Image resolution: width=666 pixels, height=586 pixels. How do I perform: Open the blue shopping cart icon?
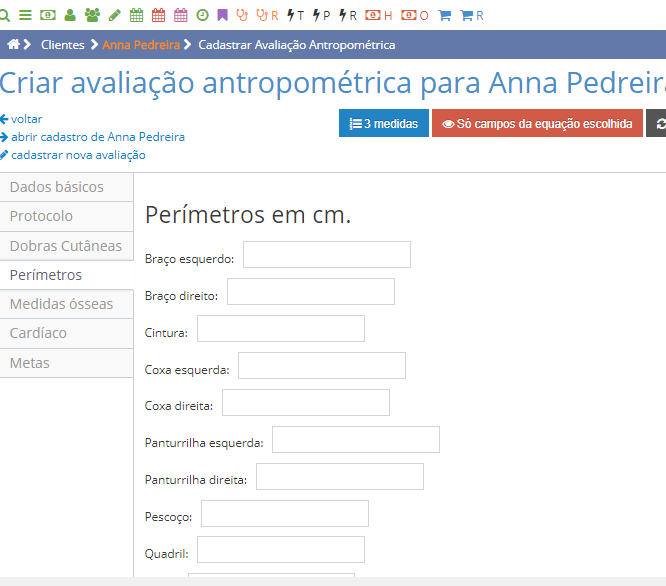445,16
